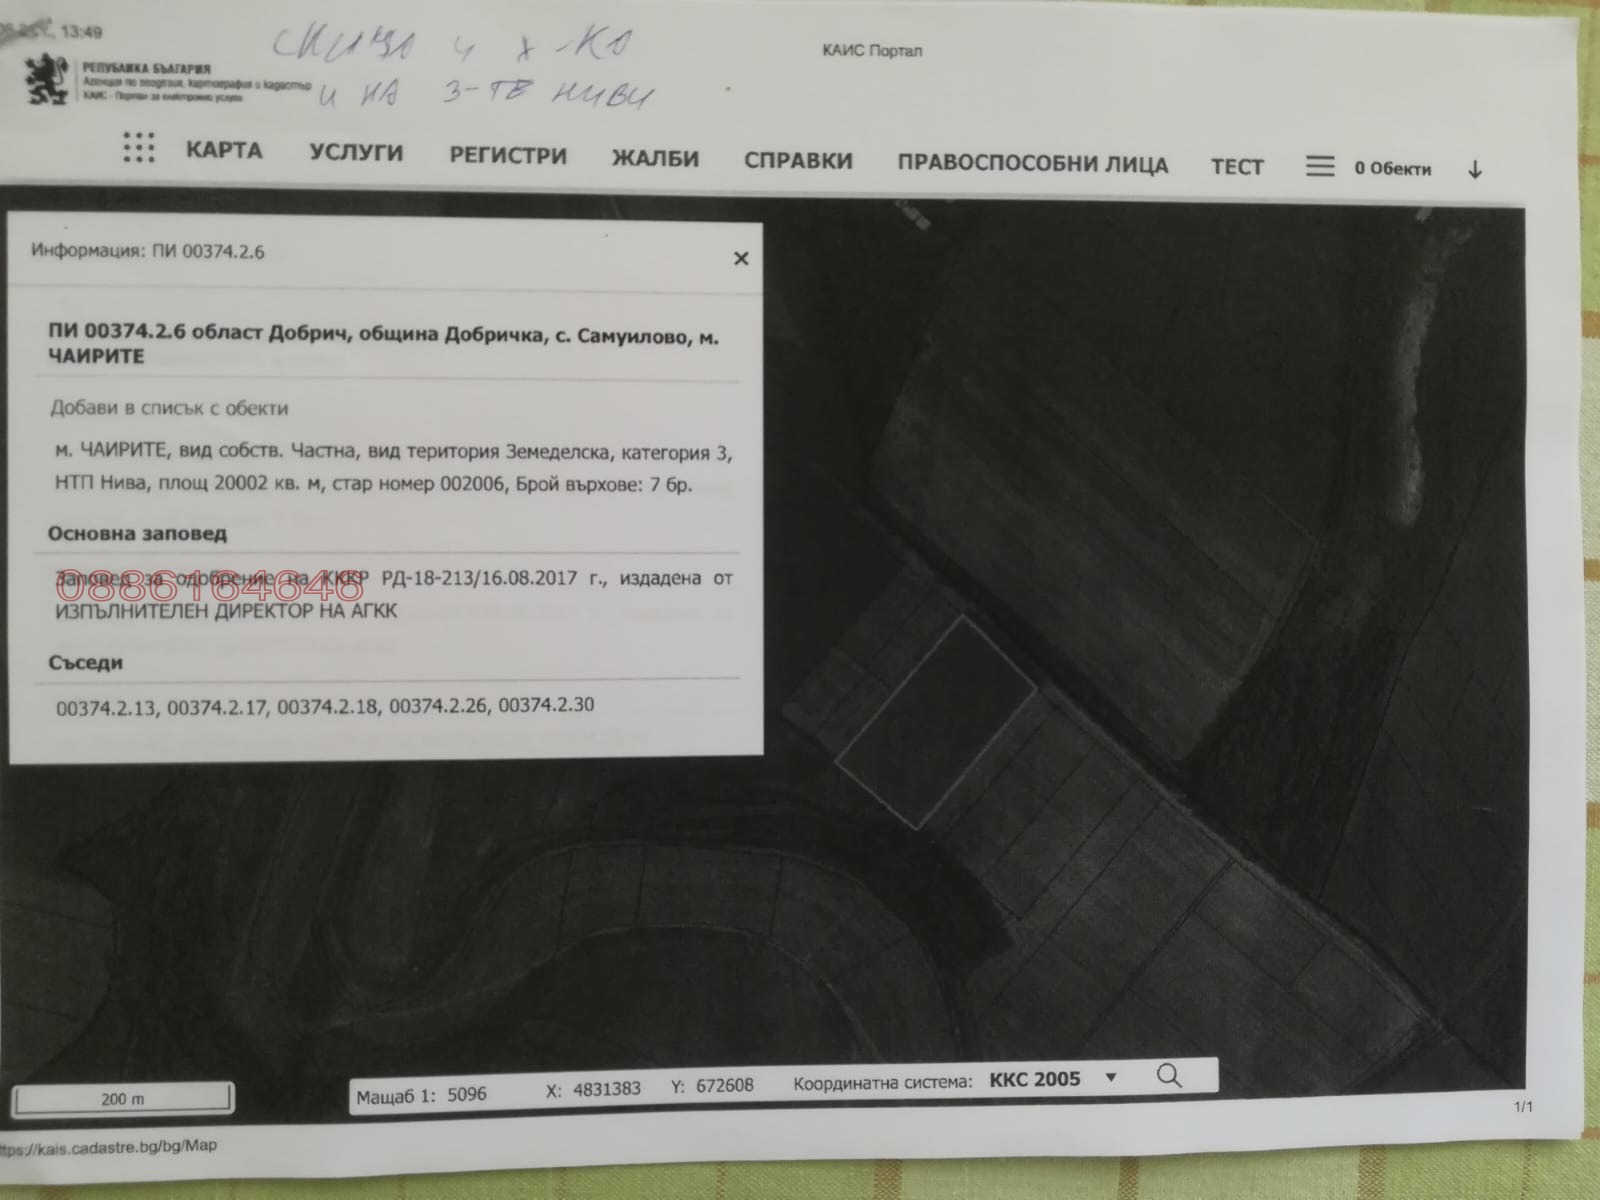Click the Добави в списък с обекти link
This screenshot has width=1600, height=1200.
(x=169, y=408)
